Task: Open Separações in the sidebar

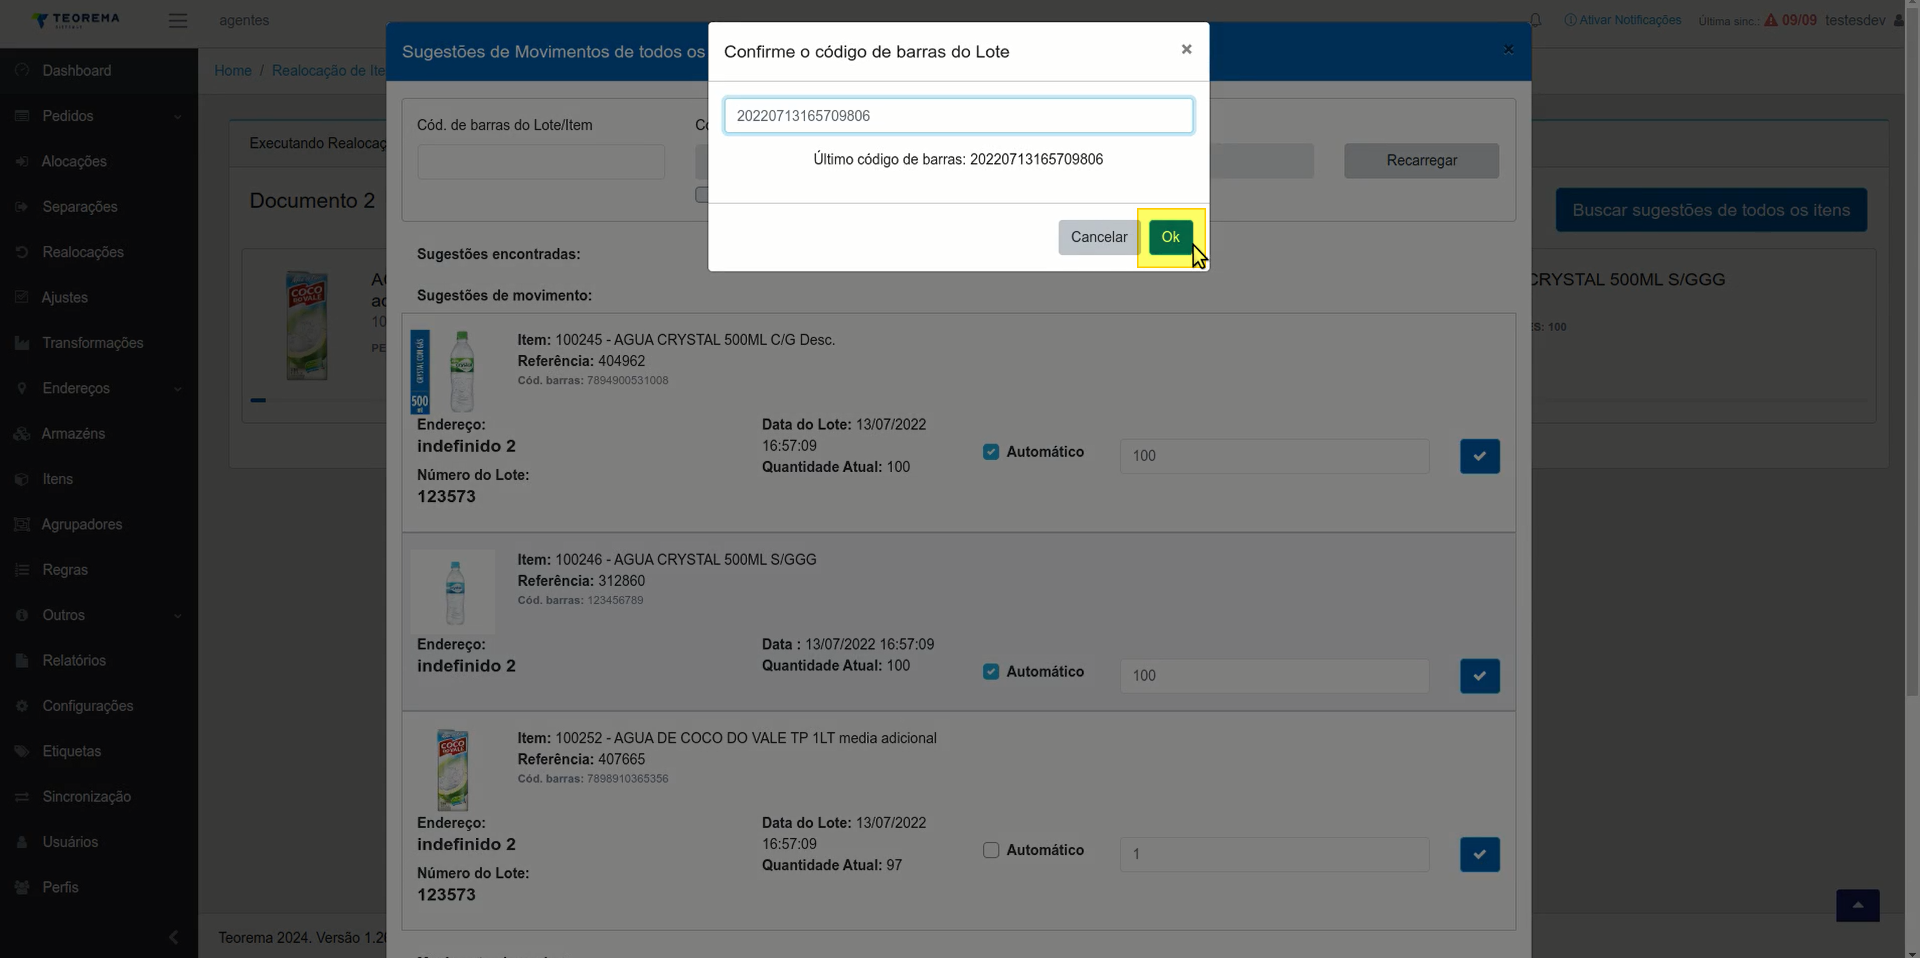Action: coord(80,207)
